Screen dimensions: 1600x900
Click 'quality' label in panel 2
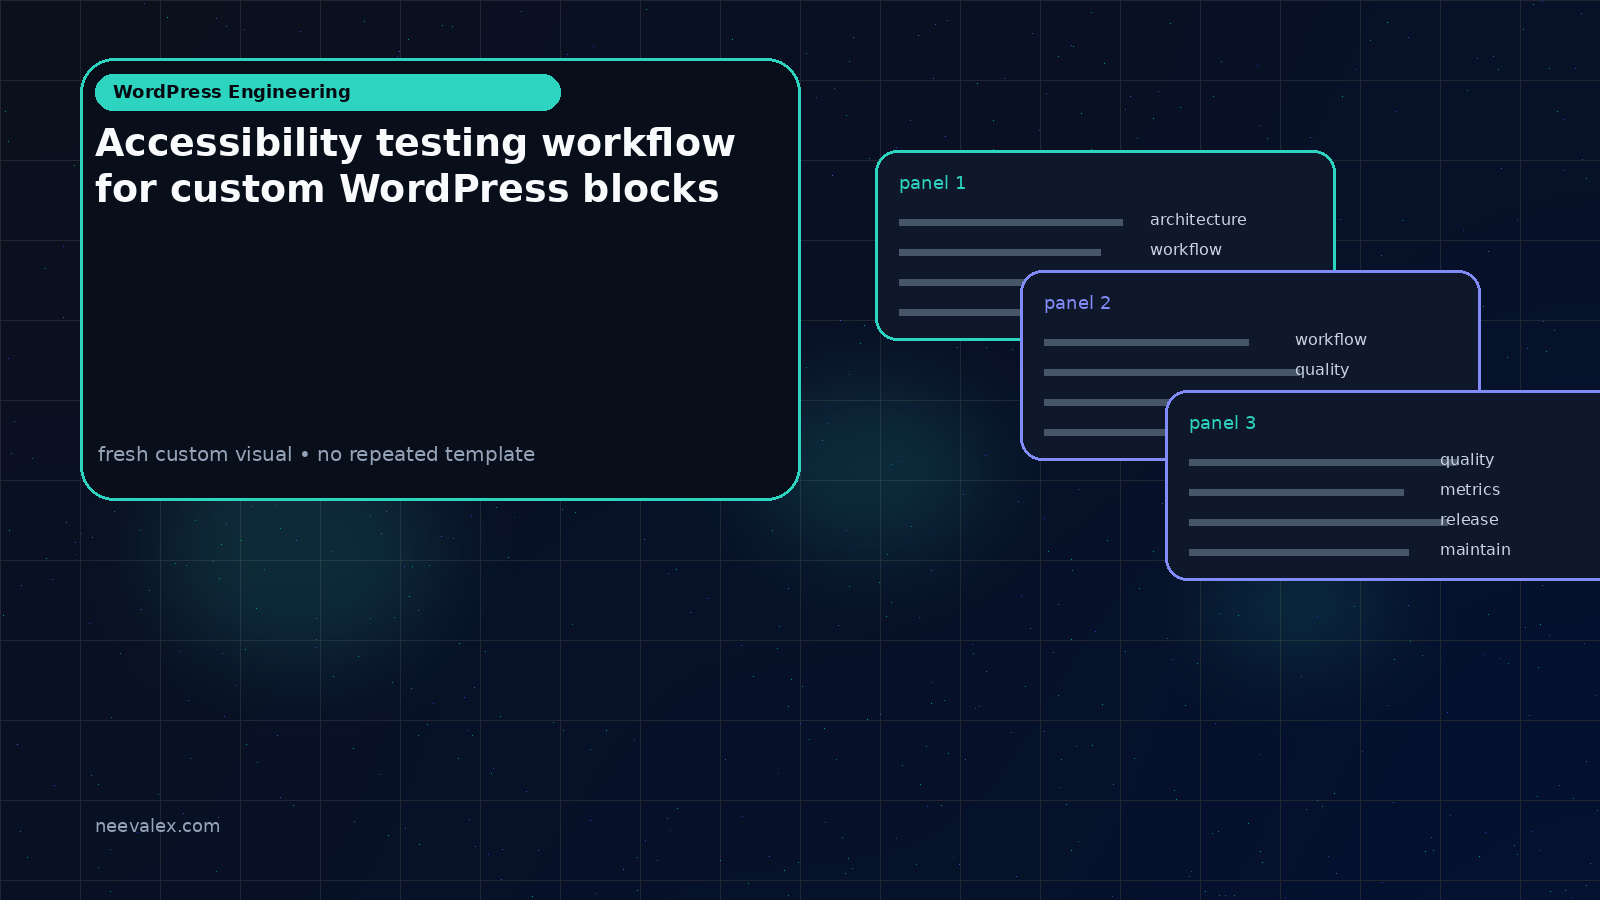(x=1322, y=370)
